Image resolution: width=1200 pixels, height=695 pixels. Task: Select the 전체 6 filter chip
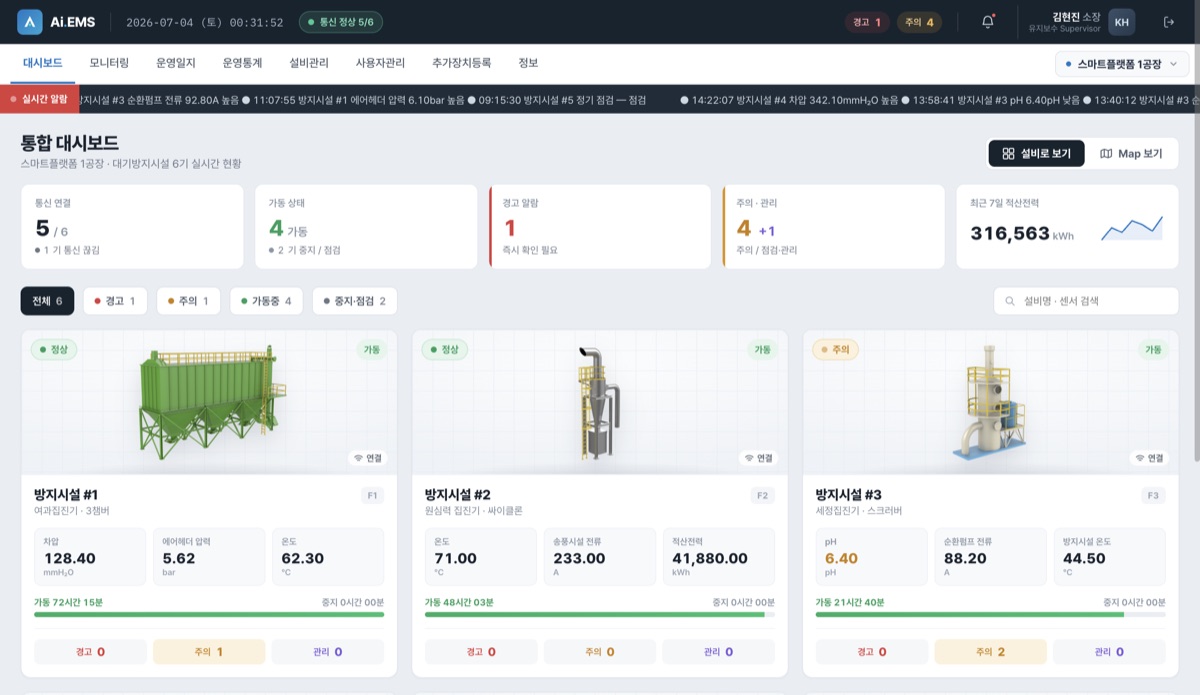pyautogui.click(x=47, y=301)
